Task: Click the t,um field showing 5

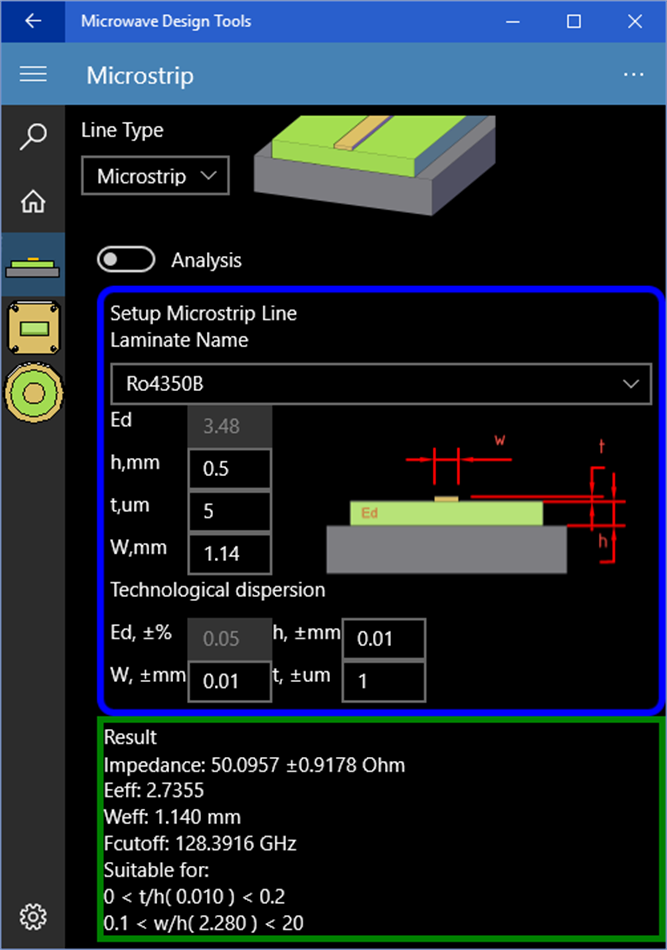Action: (x=230, y=511)
